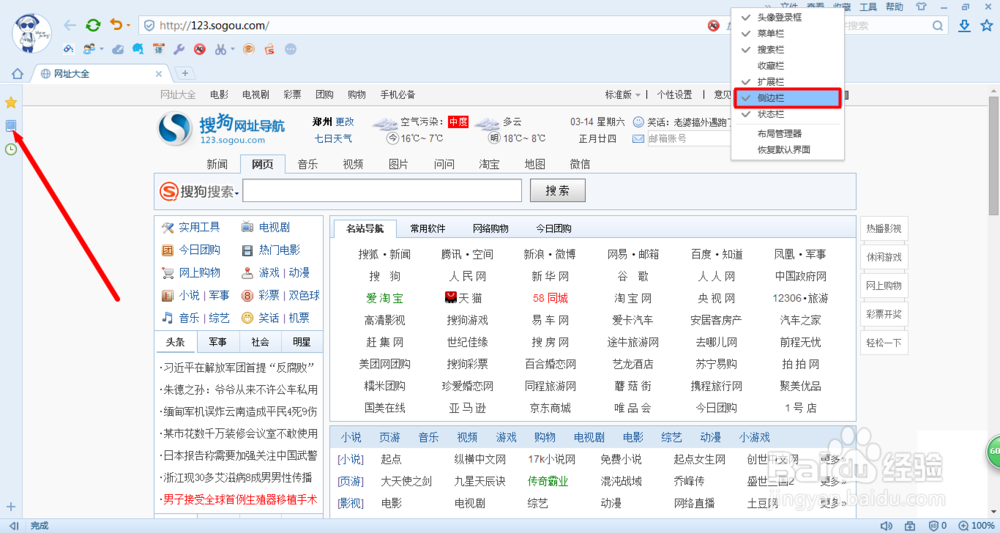Image resolution: width=1000 pixels, height=533 pixels.
Task: Click the security shield in address bar
Action: click(149, 26)
